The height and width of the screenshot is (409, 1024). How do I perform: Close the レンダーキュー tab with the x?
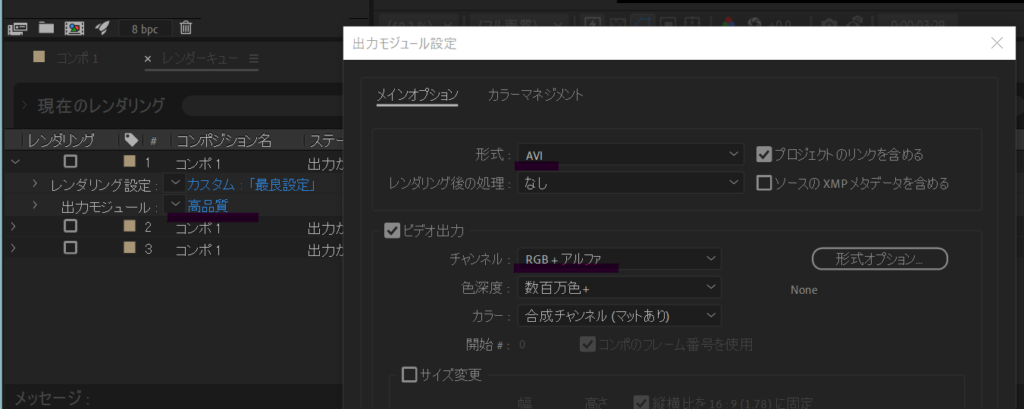click(x=148, y=59)
